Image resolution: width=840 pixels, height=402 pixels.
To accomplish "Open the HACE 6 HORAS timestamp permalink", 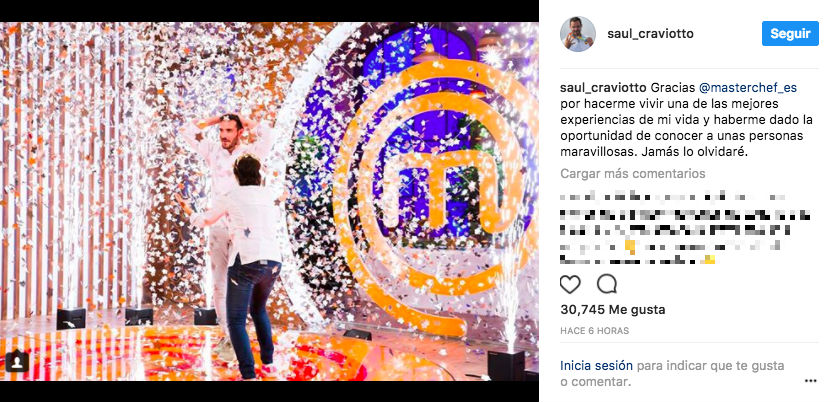I will [595, 331].
